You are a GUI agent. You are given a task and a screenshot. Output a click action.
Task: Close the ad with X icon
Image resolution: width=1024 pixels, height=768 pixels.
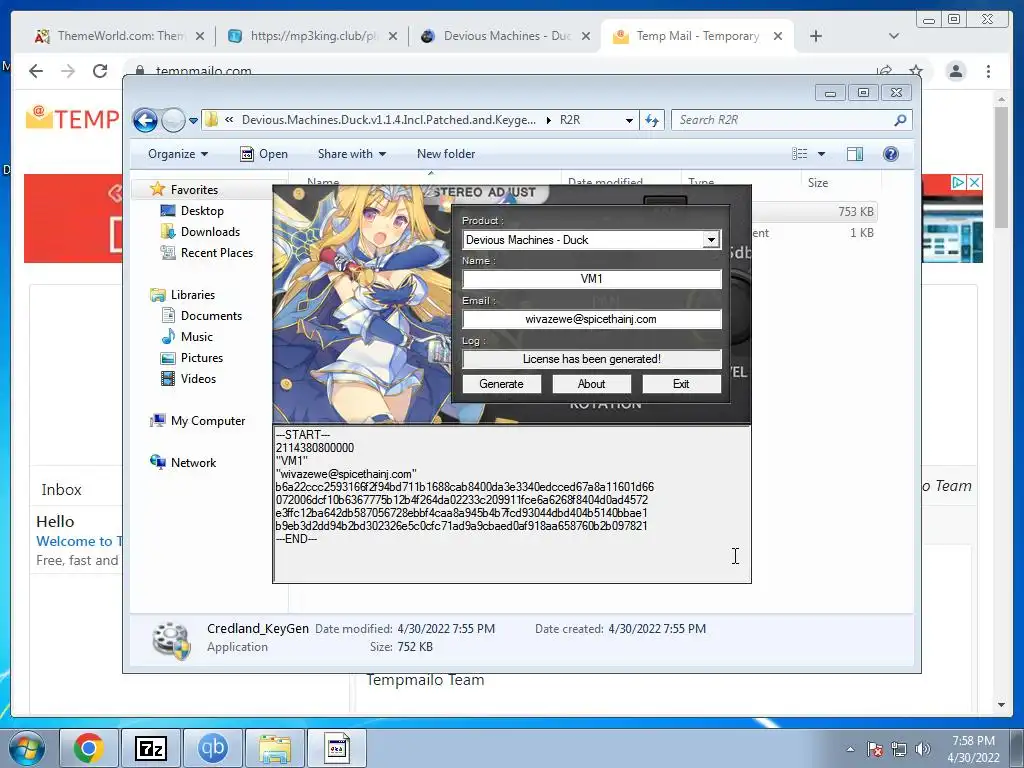(x=974, y=183)
